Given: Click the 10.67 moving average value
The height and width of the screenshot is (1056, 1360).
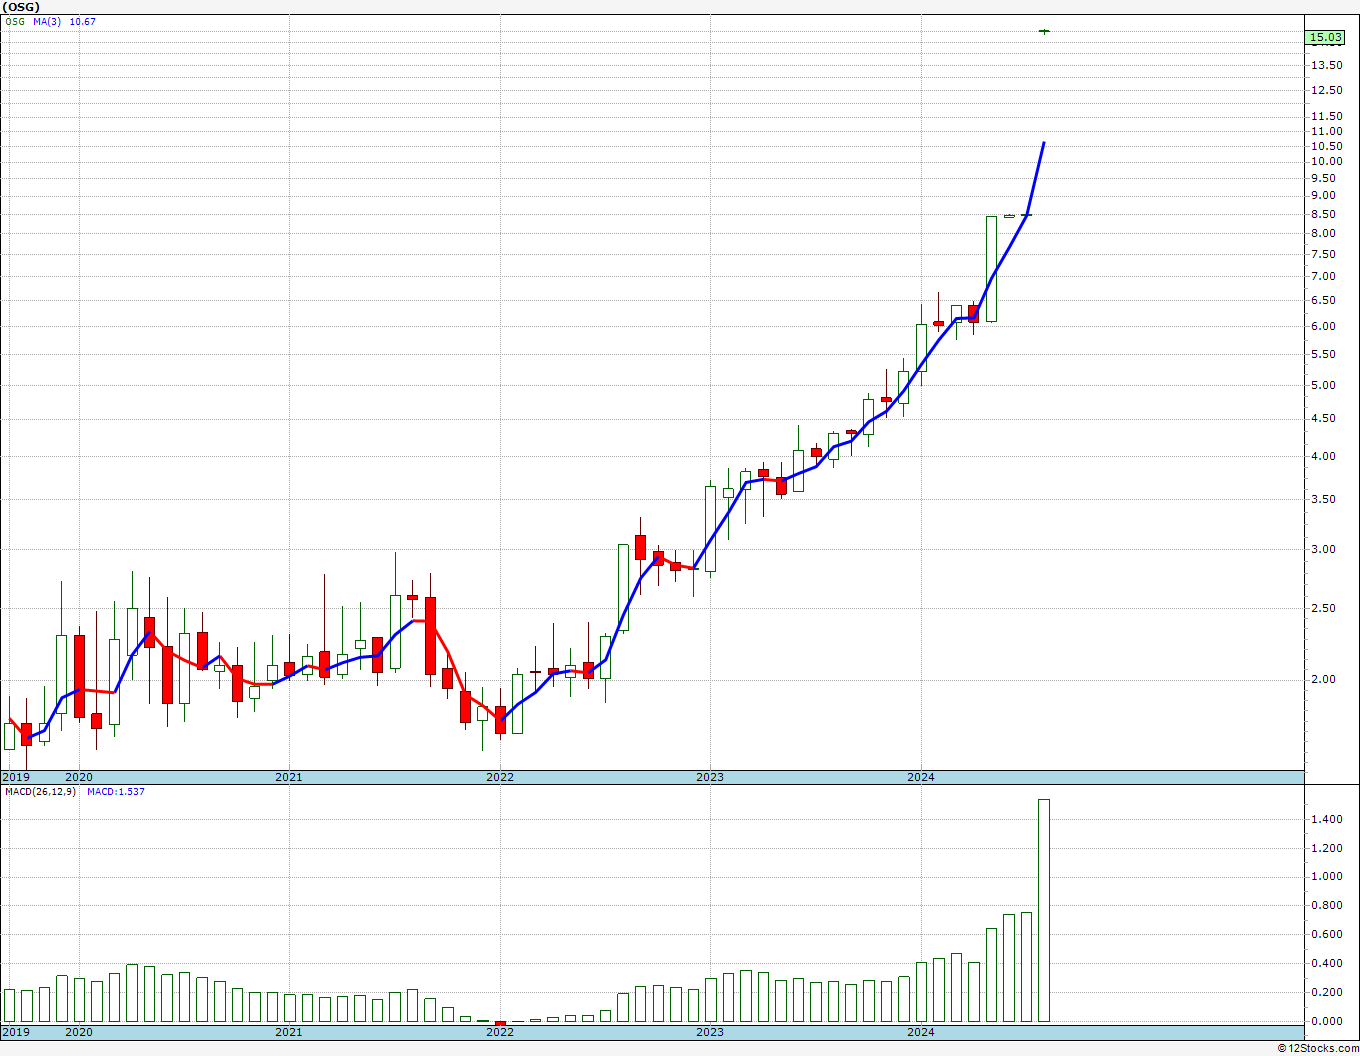Looking at the screenshot, I should pyautogui.click(x=82, y=21).
